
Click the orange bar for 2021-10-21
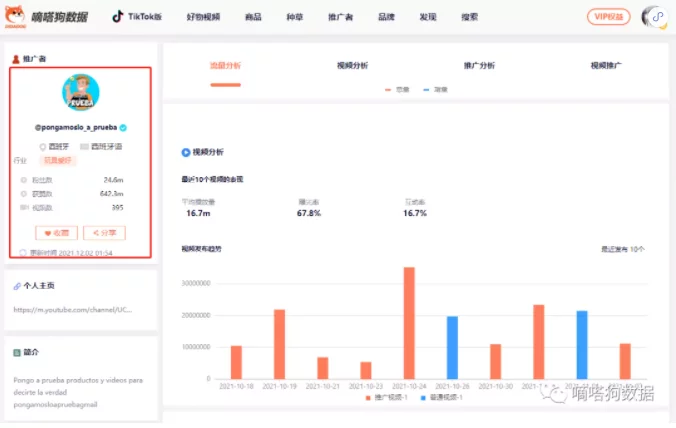[x=322, y=368]
